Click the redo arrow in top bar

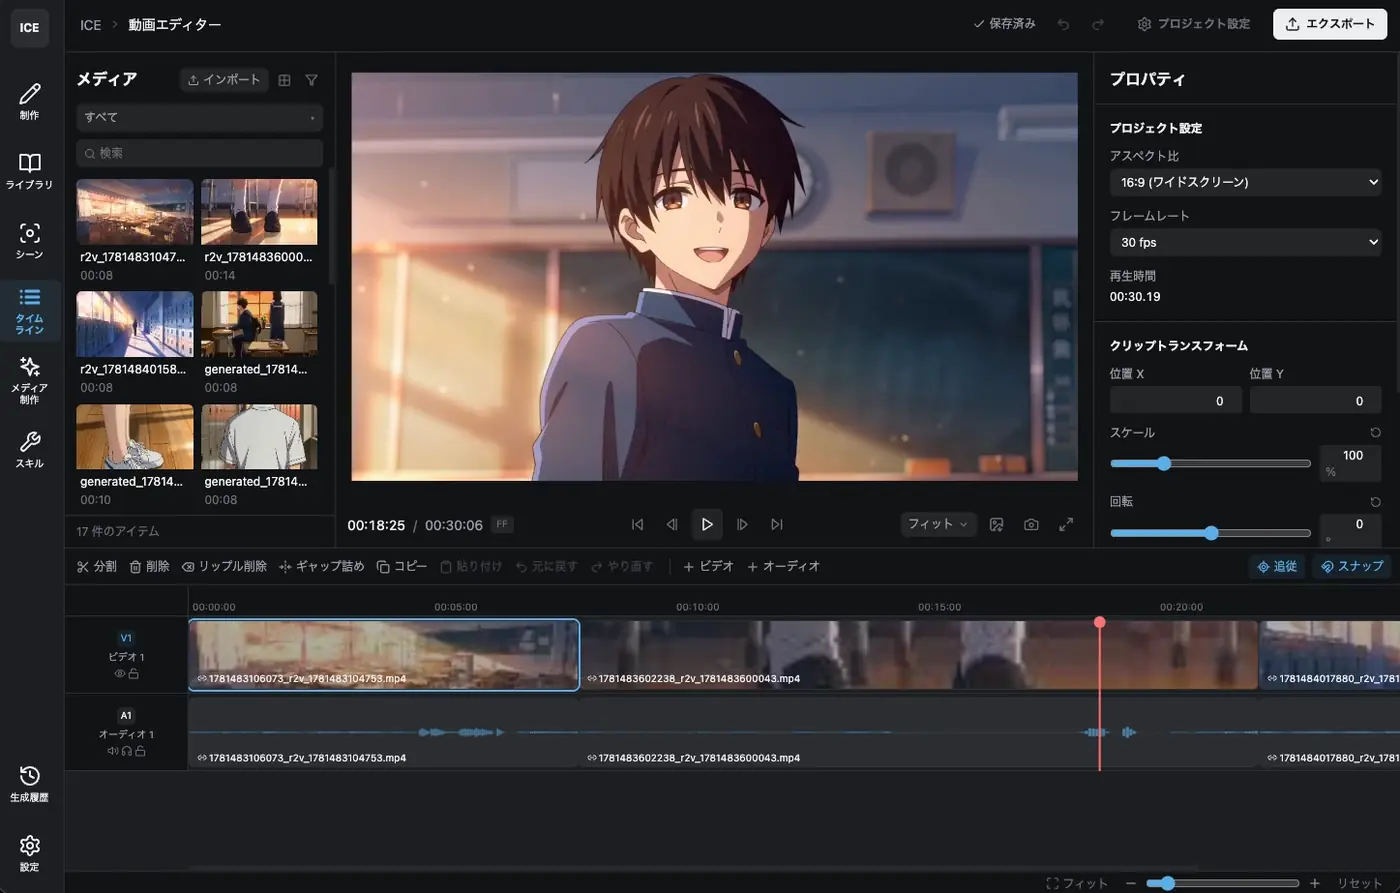[1097, 24]
